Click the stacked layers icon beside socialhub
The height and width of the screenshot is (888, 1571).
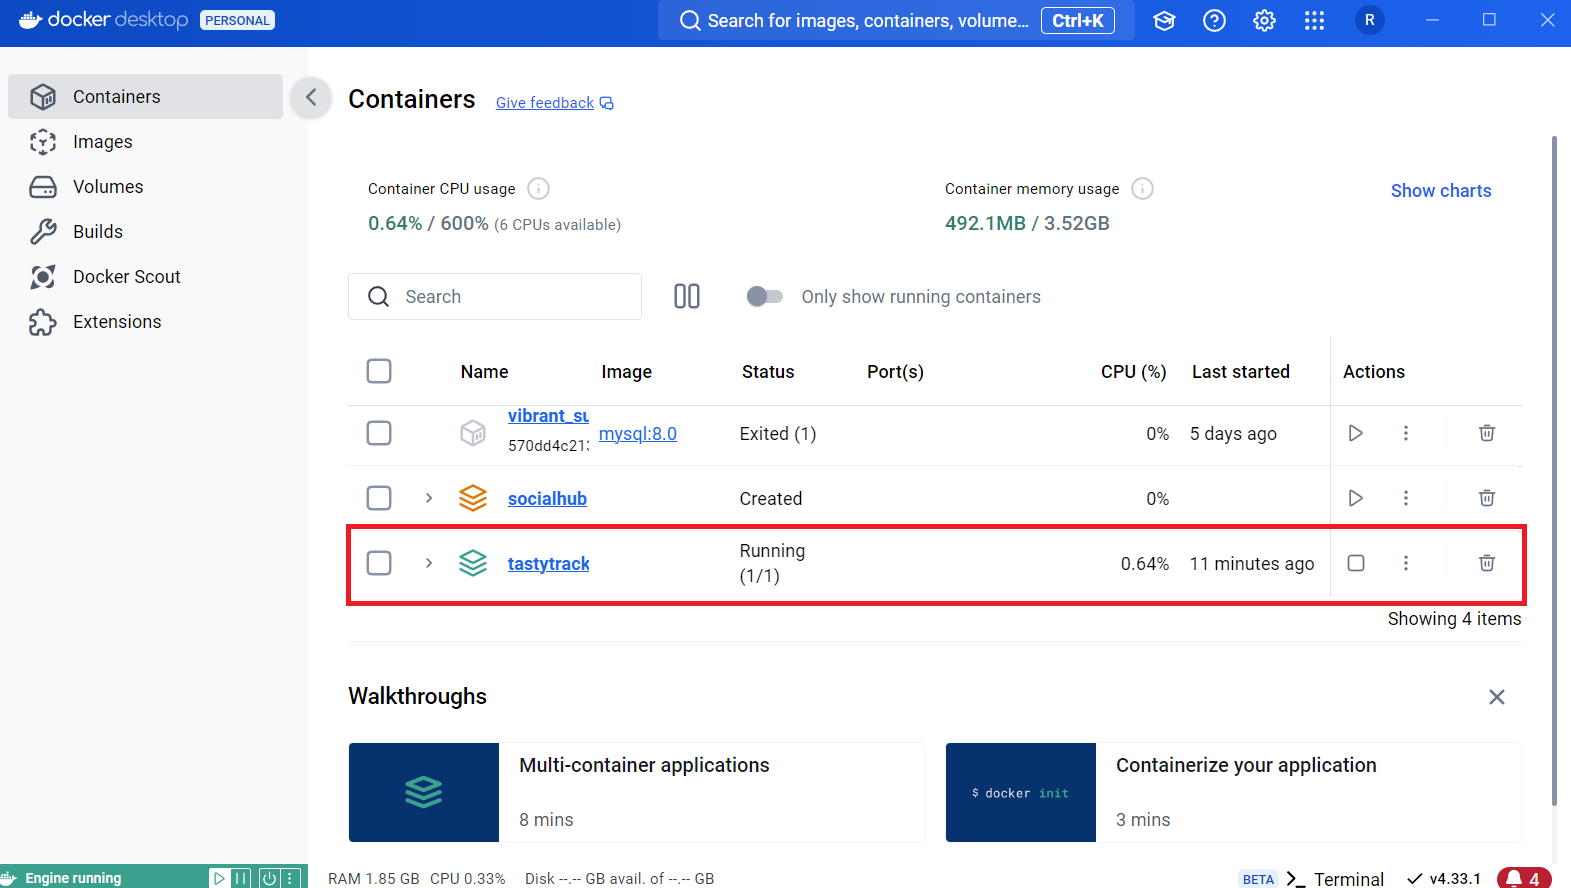pyautogui.click(x=473, y=498)
